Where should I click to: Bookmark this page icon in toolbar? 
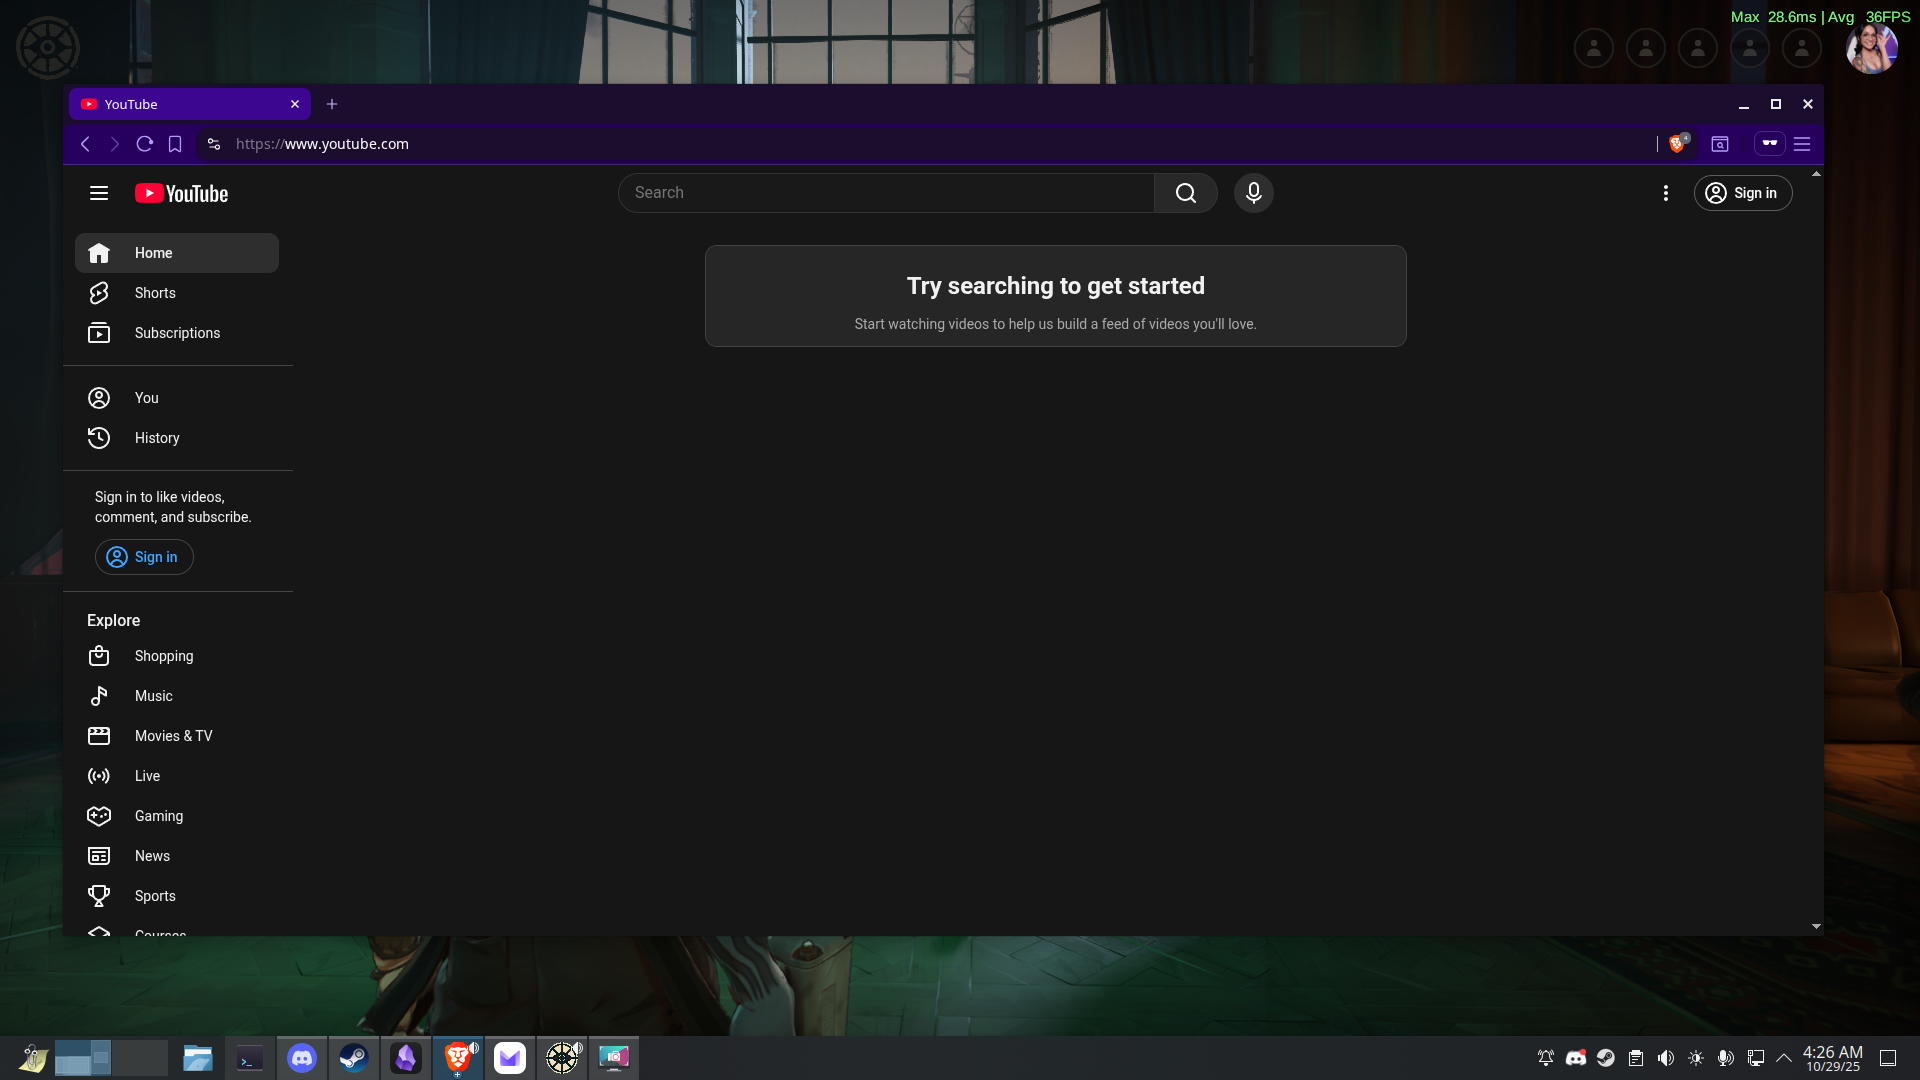175,144
